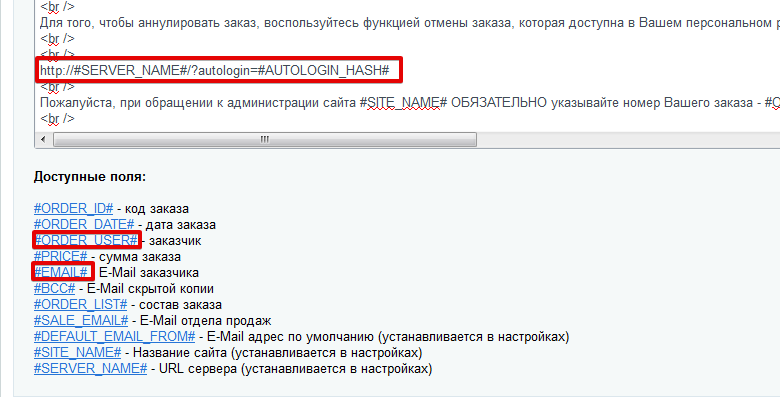Click the line starting with 'Пожалуйста, при обращении'
This screenshot has height=397, width=780.
click(x=409, y=102)
